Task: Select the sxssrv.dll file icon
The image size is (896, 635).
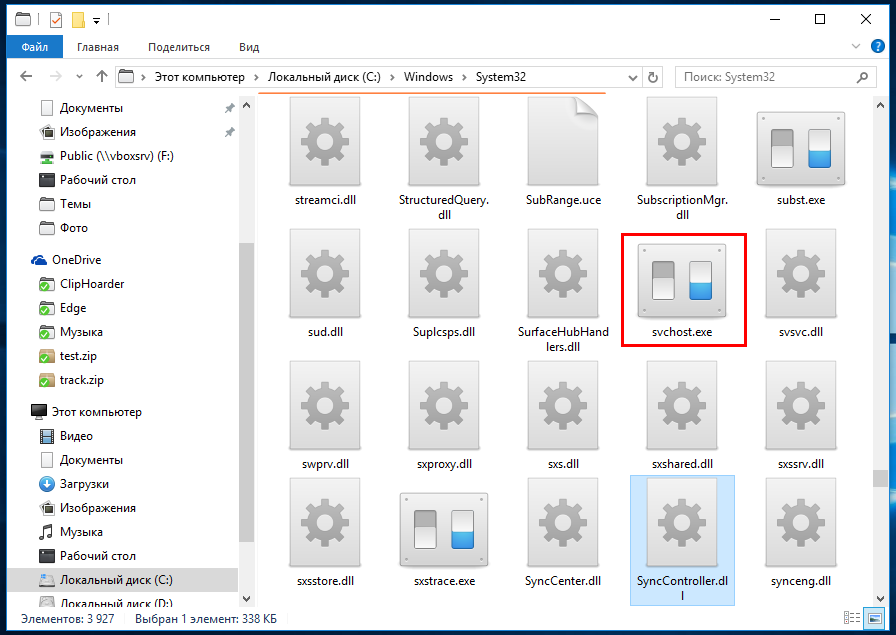Action: [801, 405]
